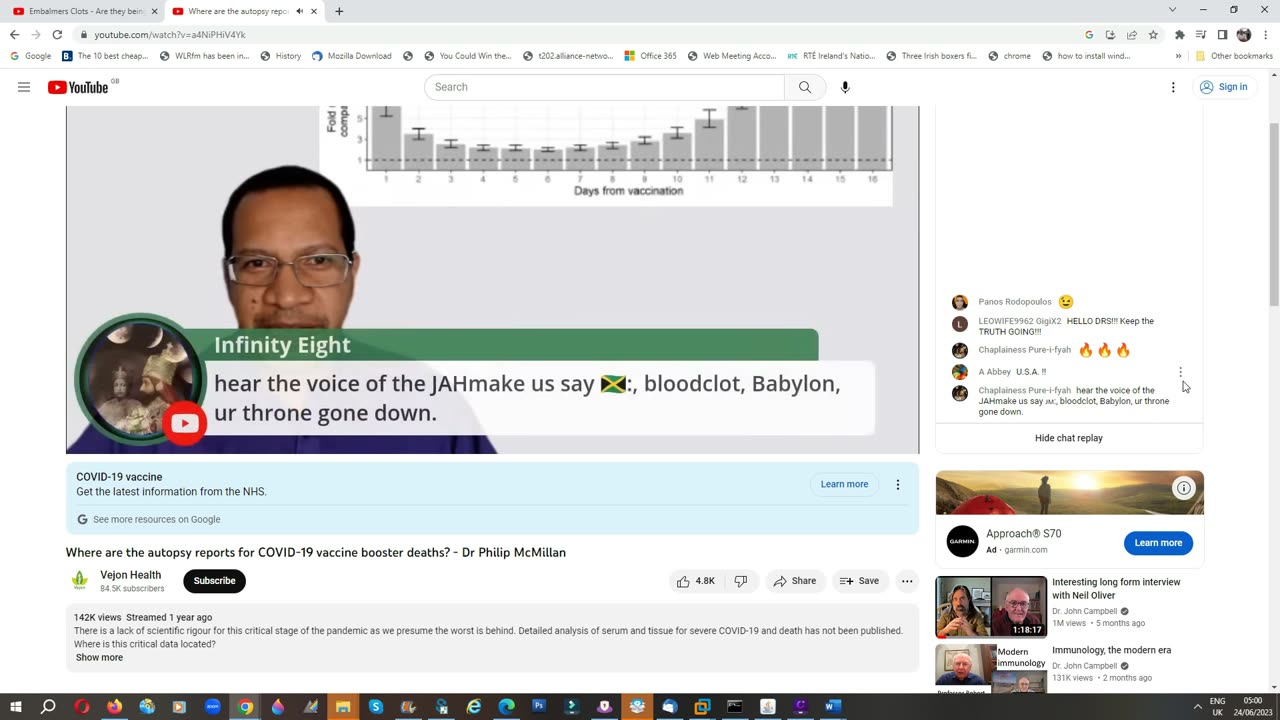This screenshot has width=1280, height=720.
Task: Reload the page in Chrome
Action: (57, 34)
